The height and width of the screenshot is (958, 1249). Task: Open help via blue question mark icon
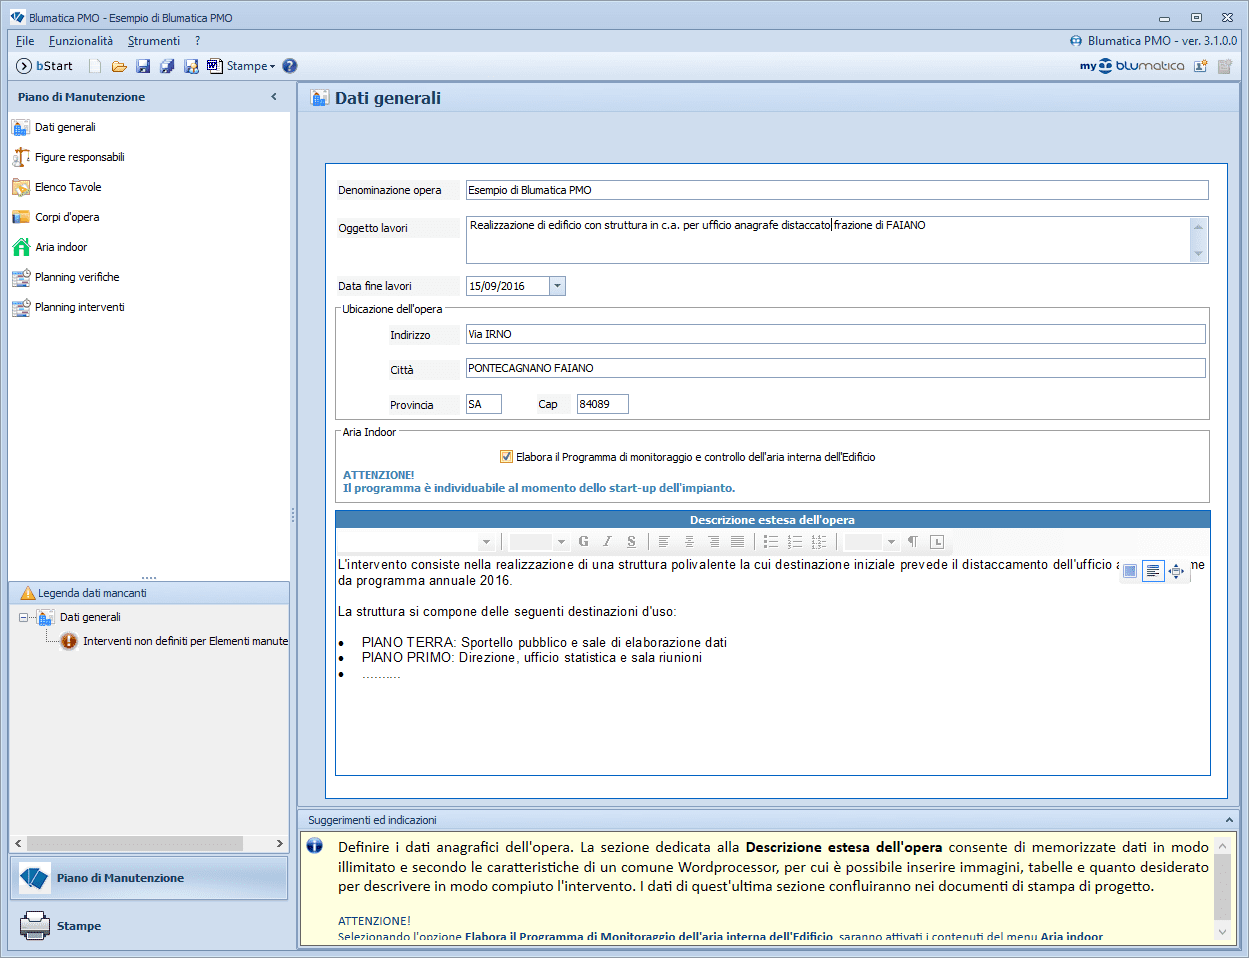(x=290, y=66)
